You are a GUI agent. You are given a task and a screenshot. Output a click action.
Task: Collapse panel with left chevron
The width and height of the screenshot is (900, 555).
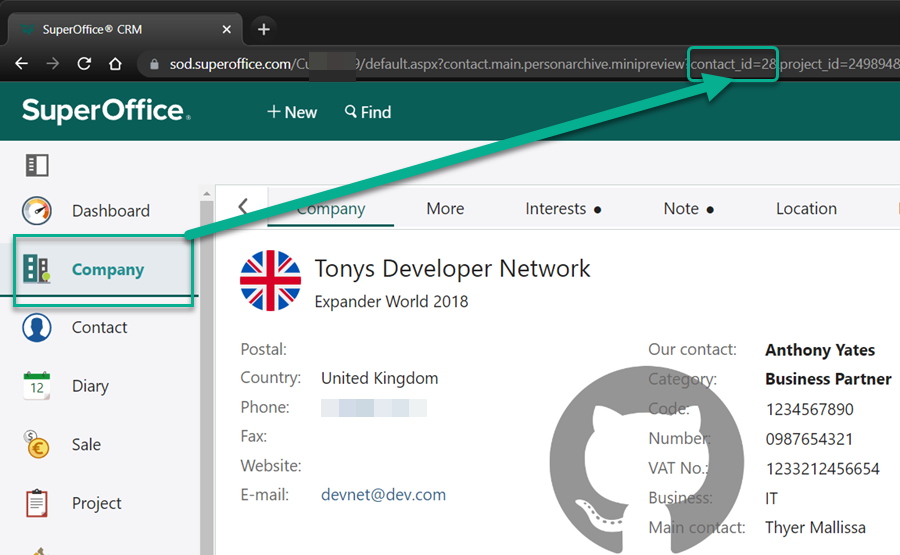[243, 206]
